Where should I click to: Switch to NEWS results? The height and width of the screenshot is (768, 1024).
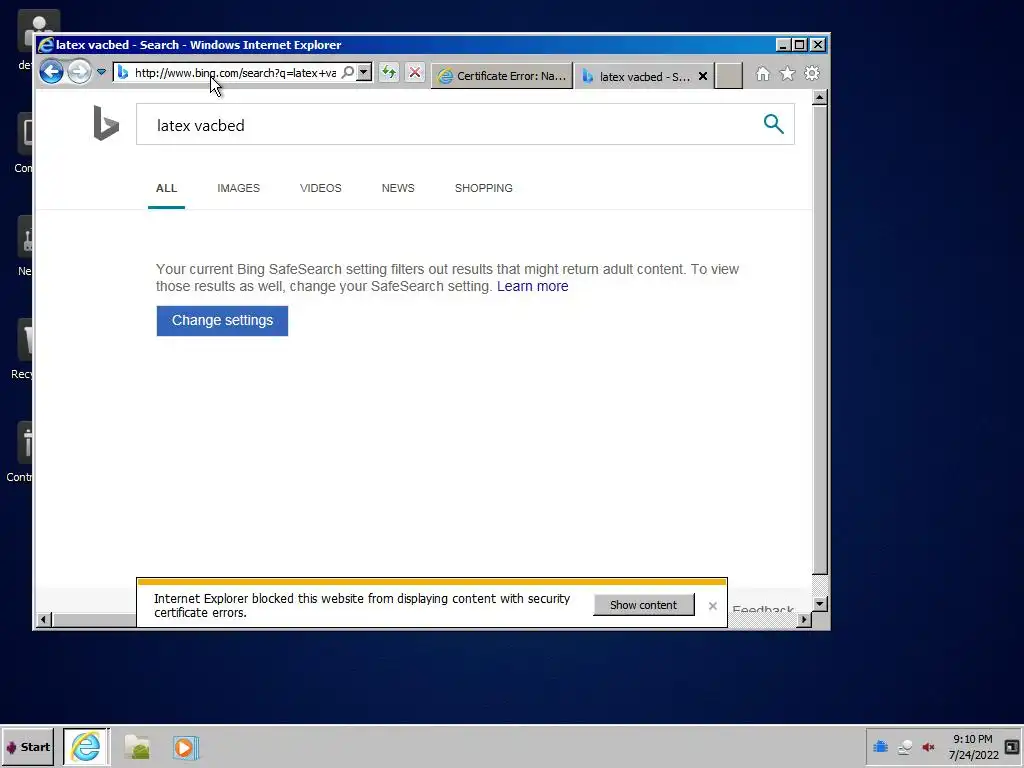click(x=398, y=188)
